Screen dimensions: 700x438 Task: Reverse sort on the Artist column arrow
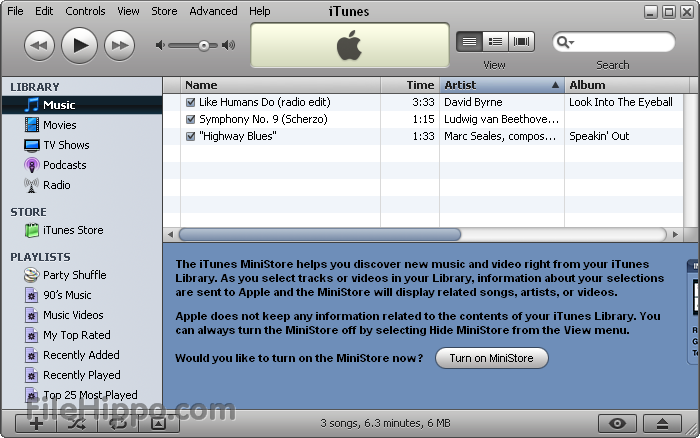555,85
